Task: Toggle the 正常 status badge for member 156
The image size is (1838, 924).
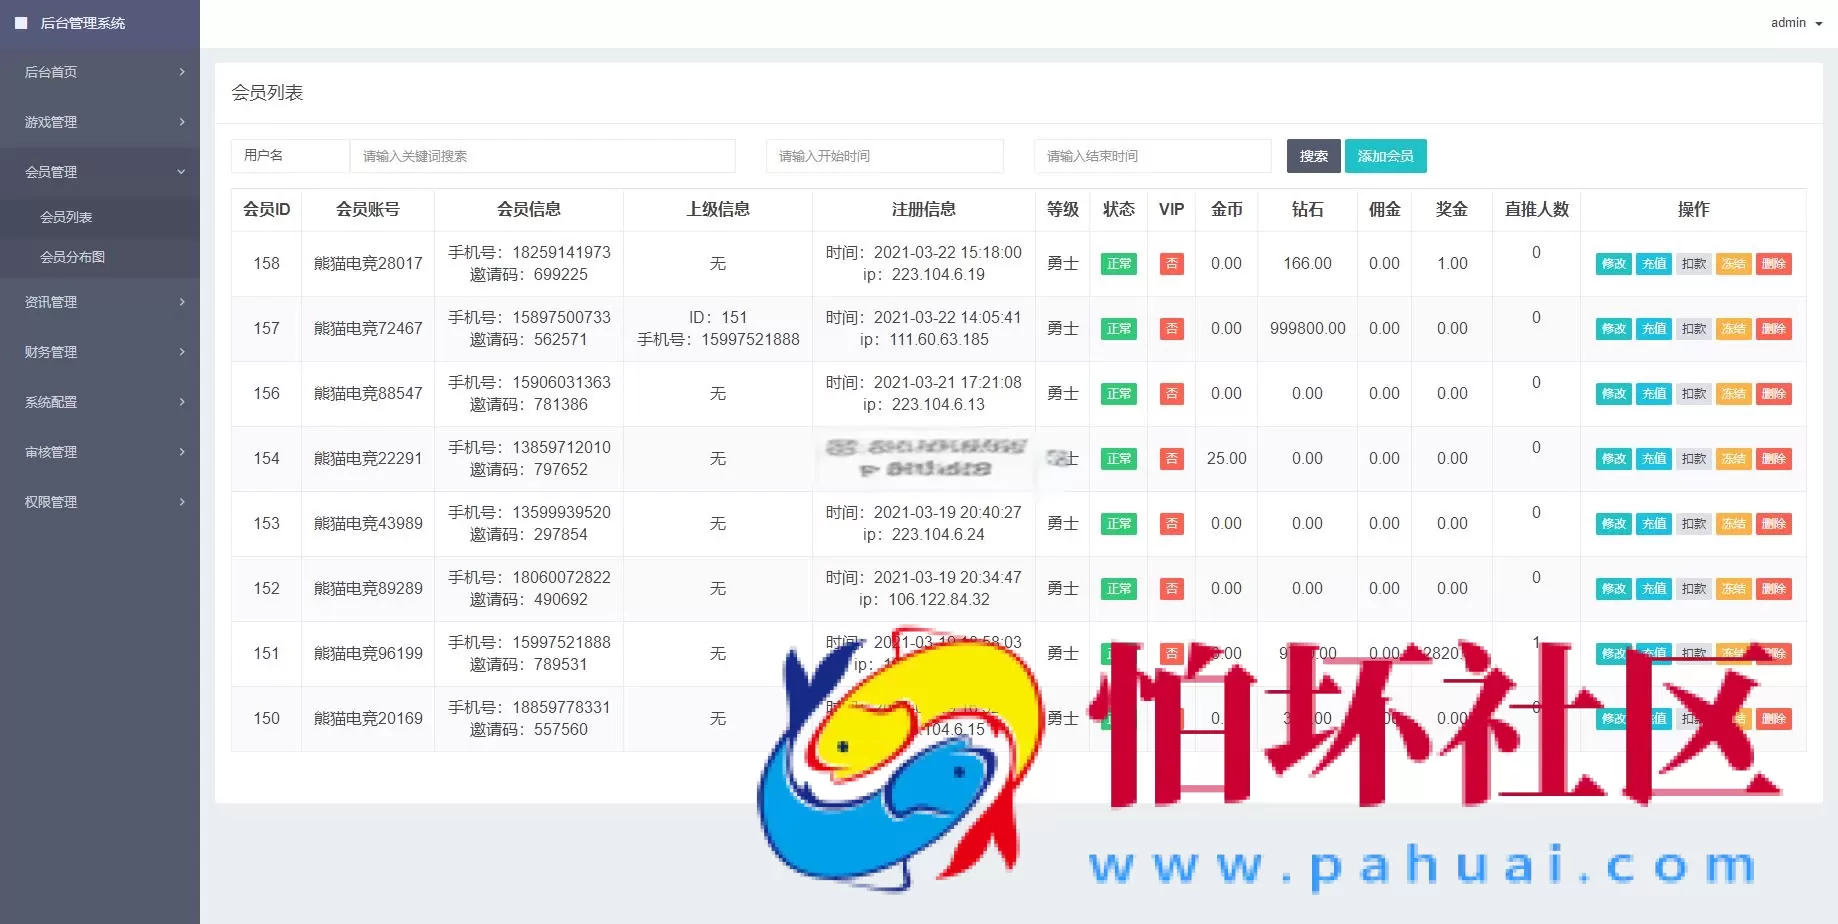Action: pyautogui.click(x=1118, y=393)
